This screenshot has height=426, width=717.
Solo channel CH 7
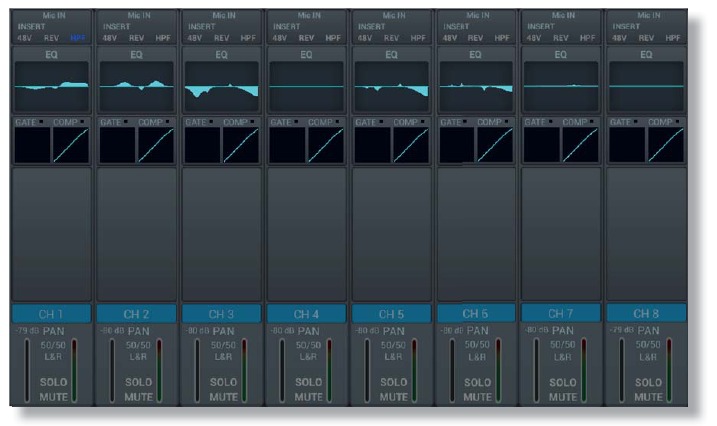pyautogui.click(x=563, y=382)
